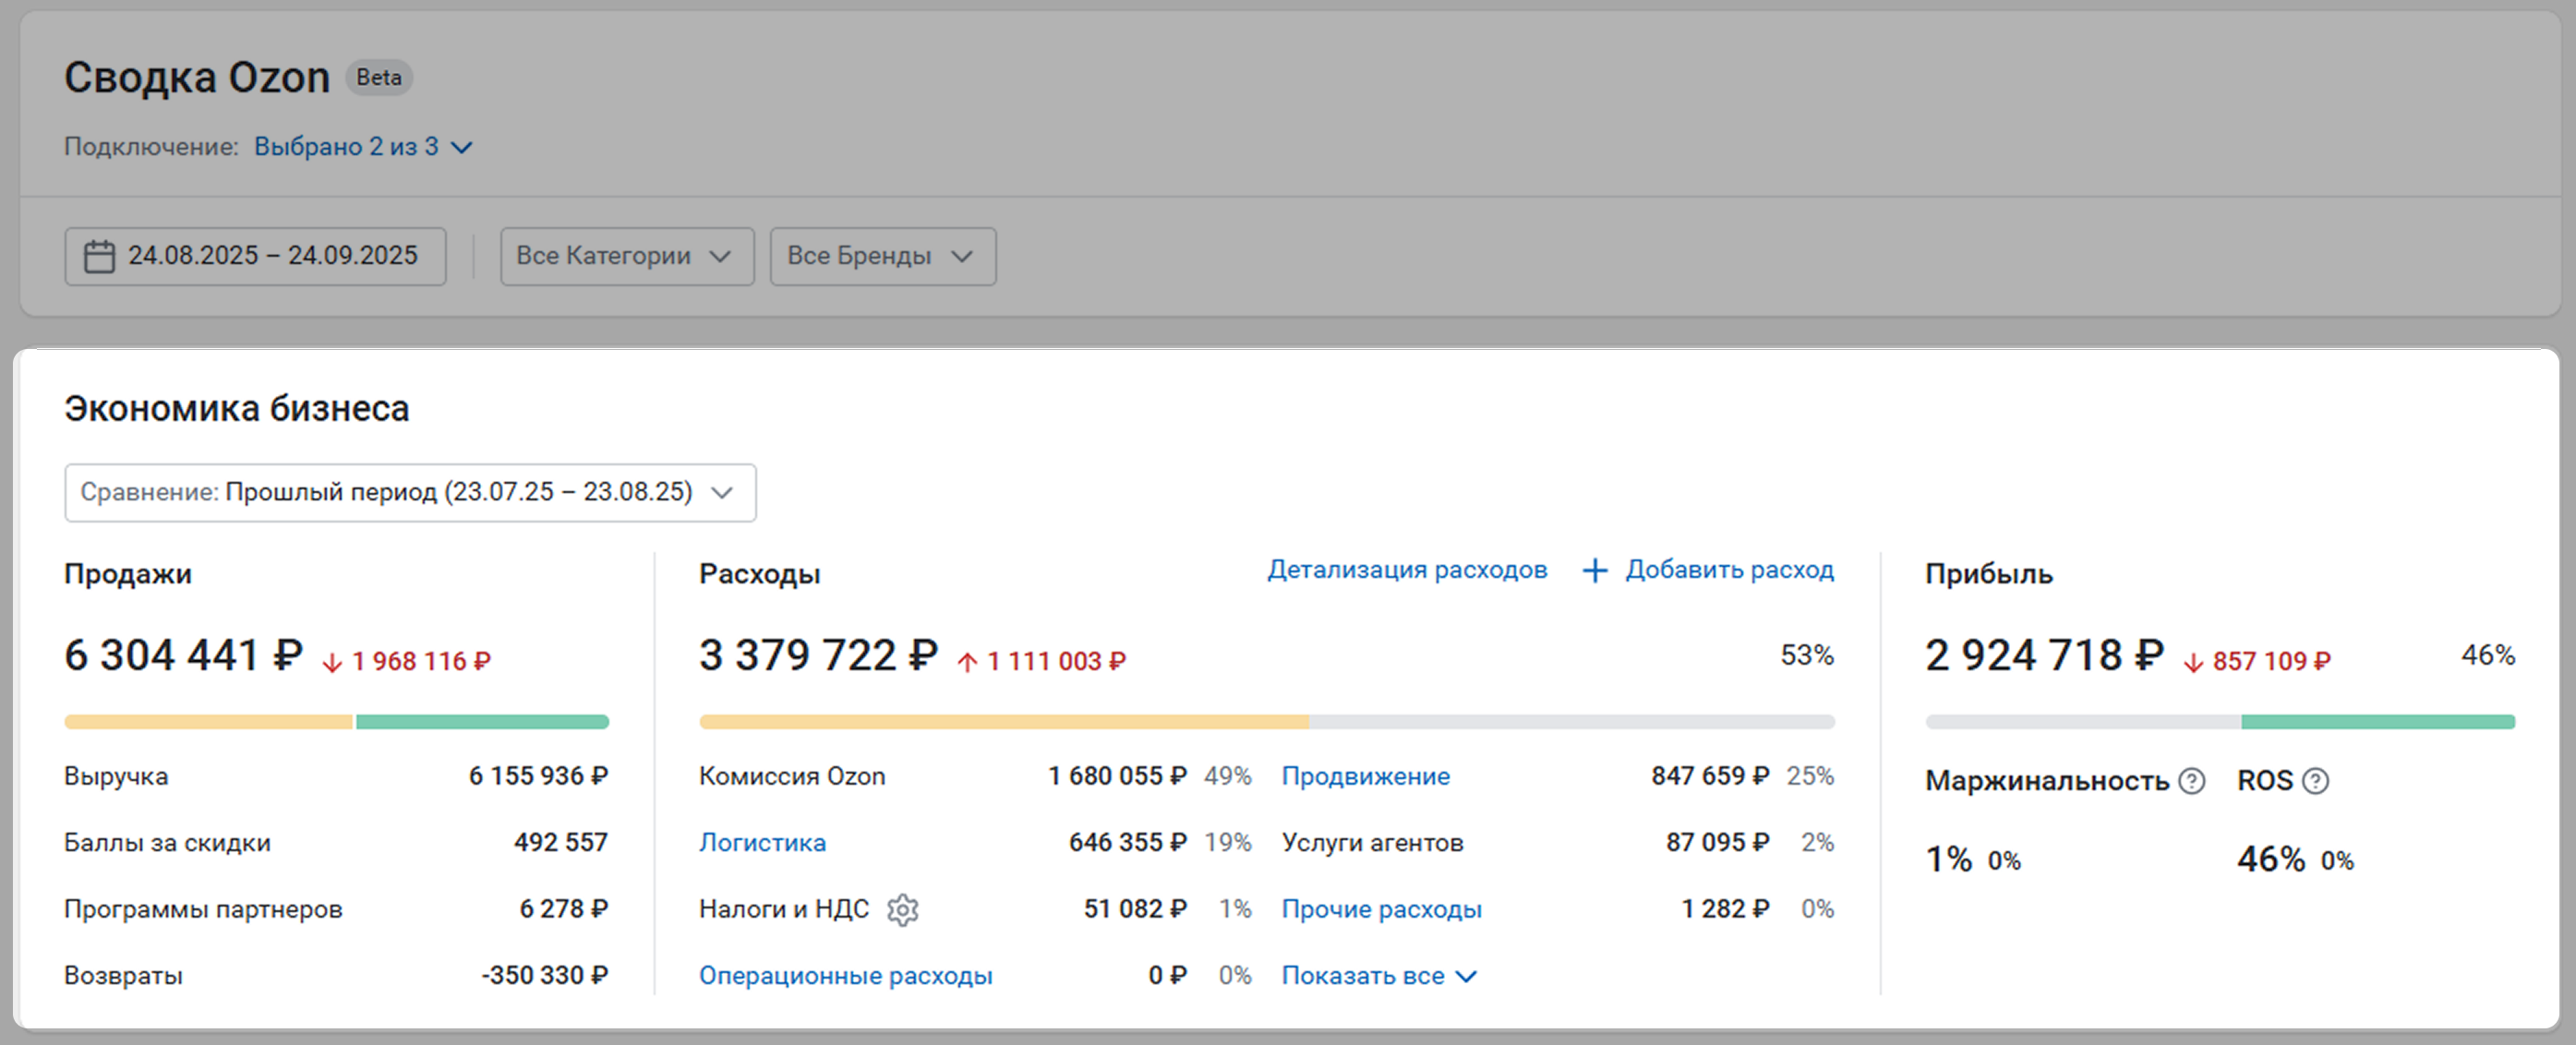Screen dimensions: 2576x1045
Task: Click the ROS help question icon
Action: pos(2315,781)
